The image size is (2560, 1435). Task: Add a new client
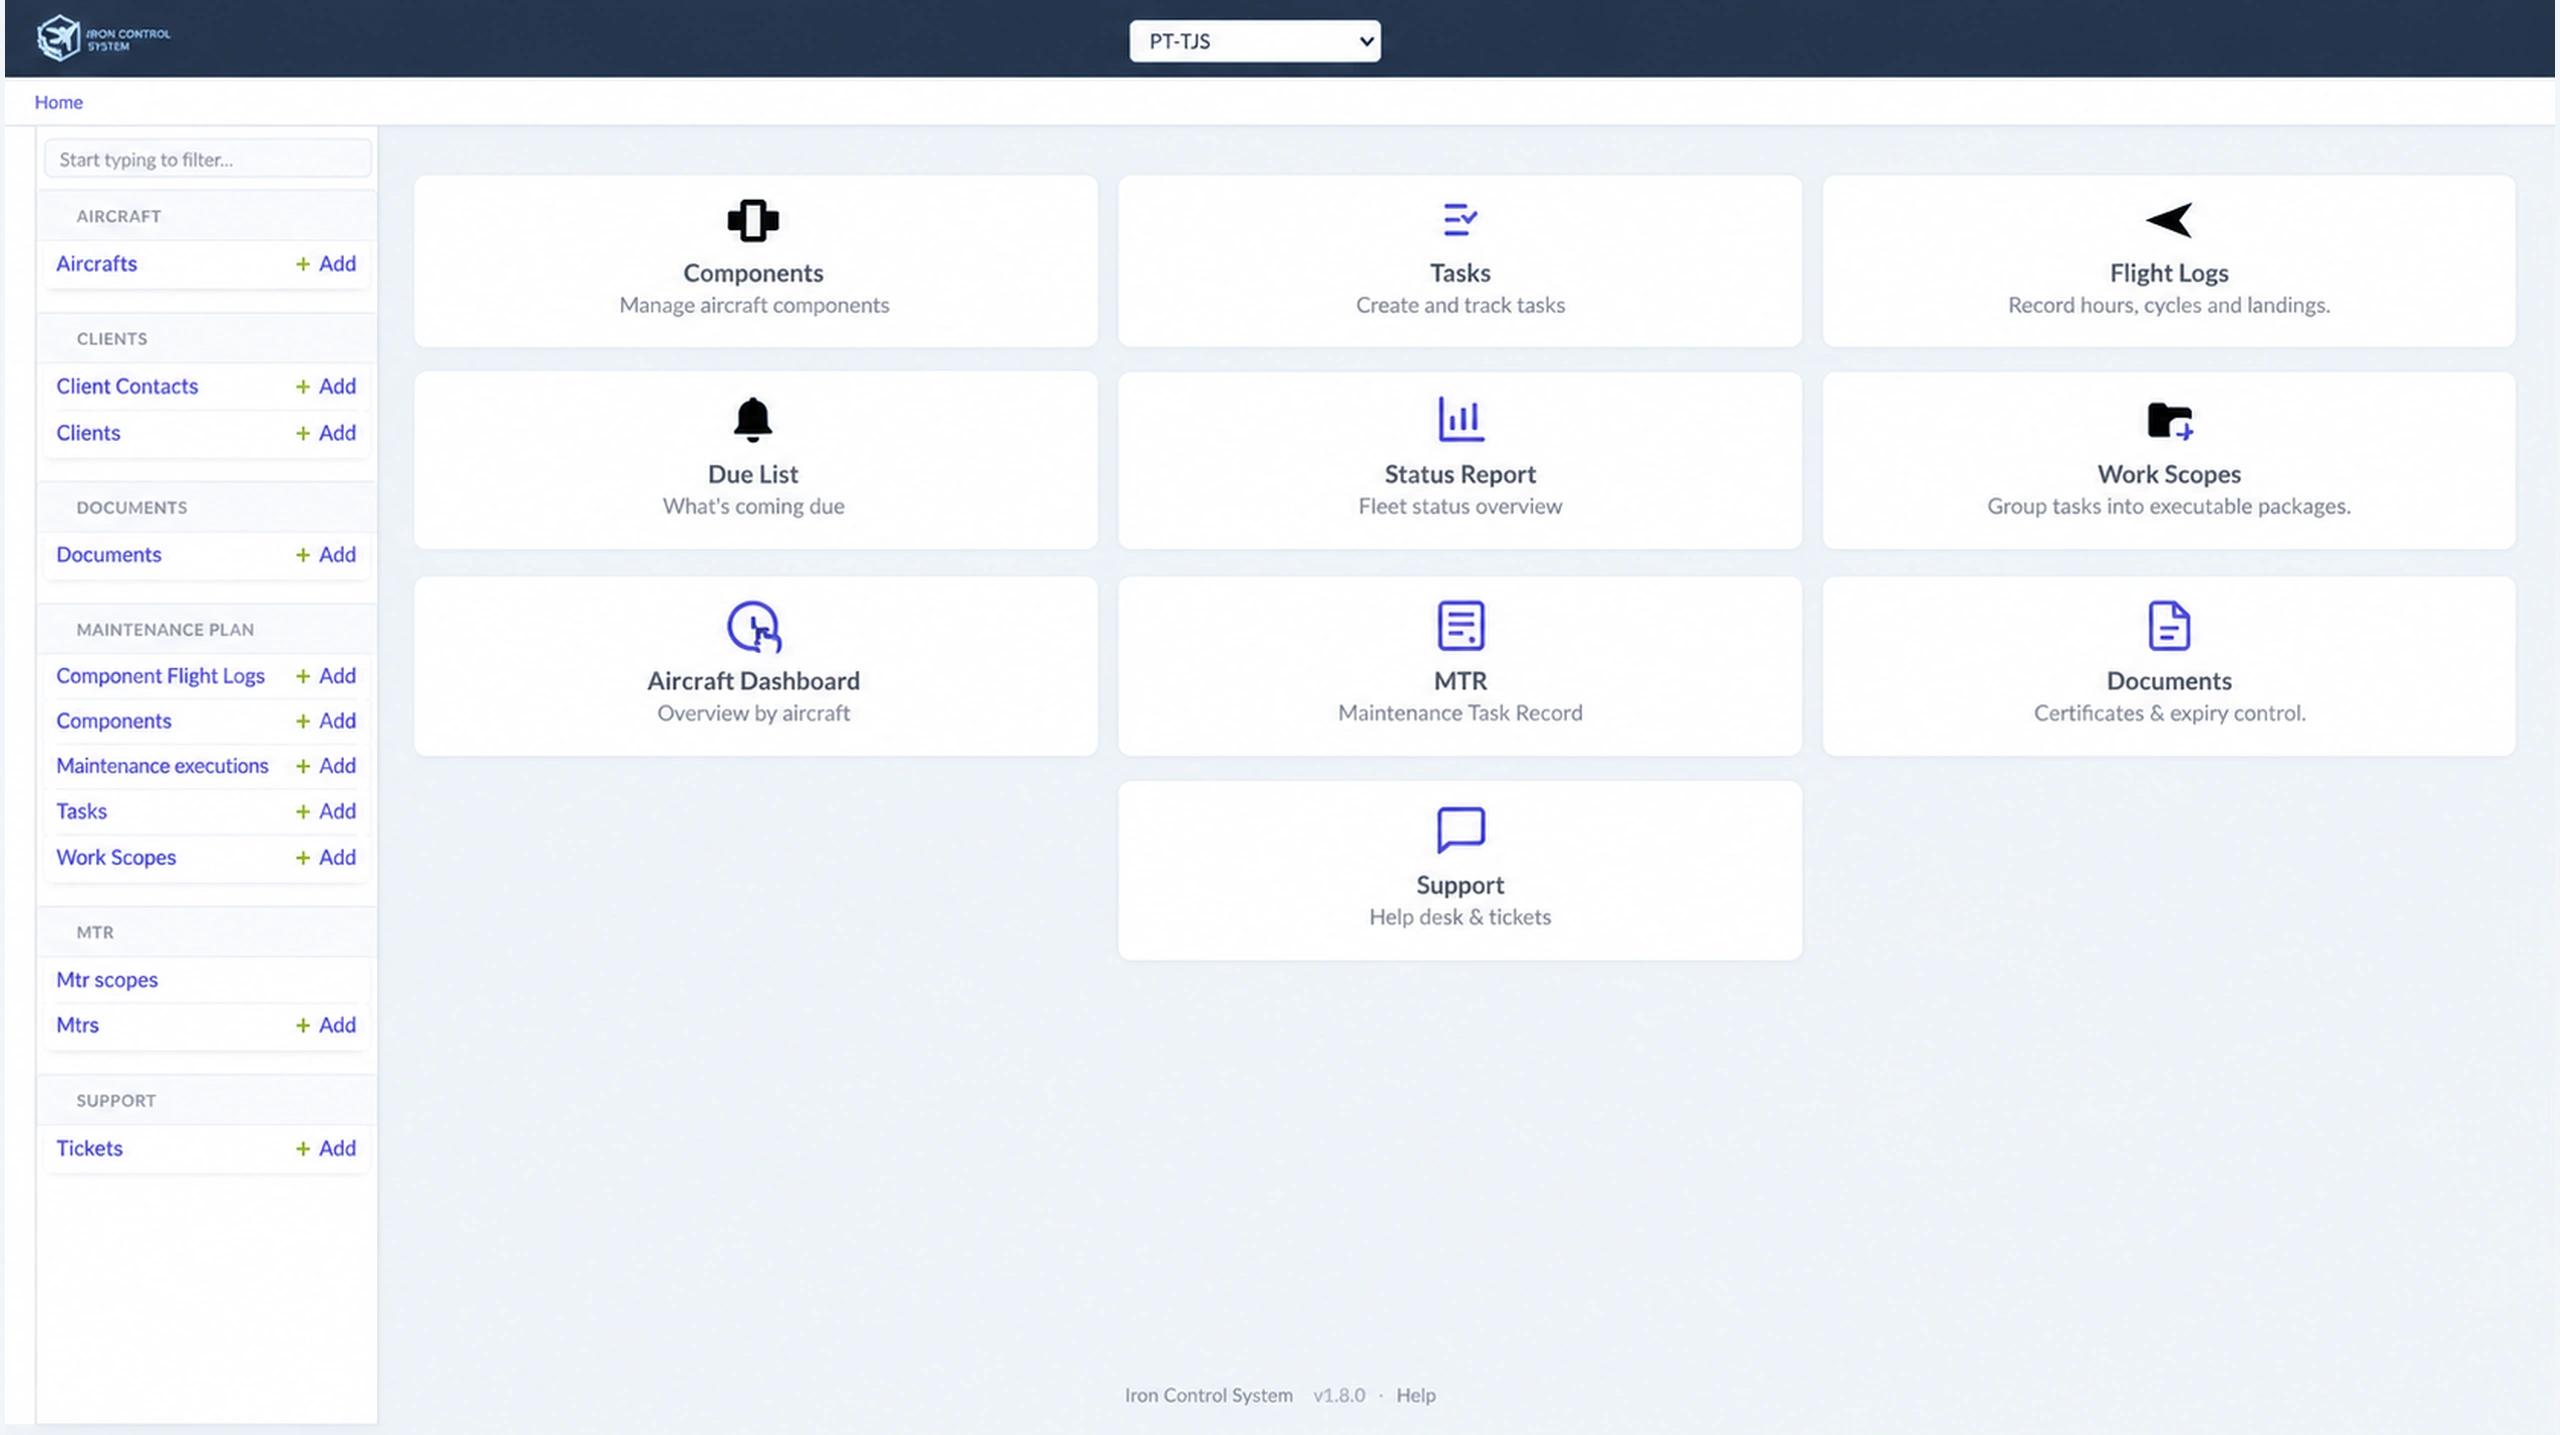[x=325, y=433]
